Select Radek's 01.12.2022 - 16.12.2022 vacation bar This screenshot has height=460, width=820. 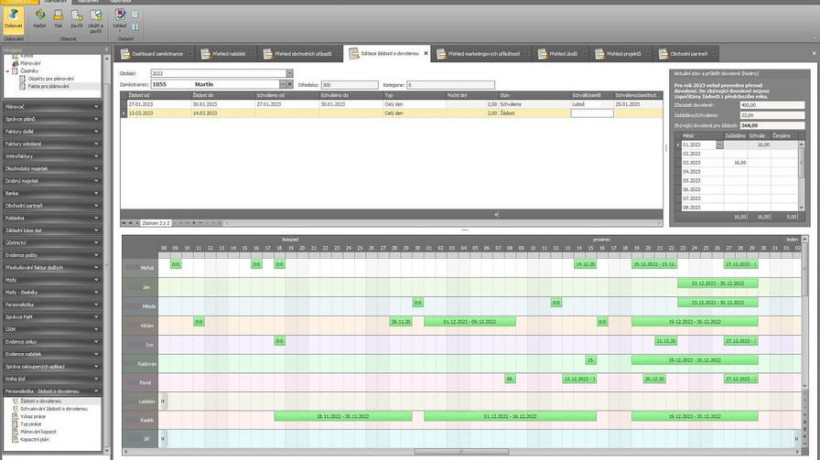point(510,416)
